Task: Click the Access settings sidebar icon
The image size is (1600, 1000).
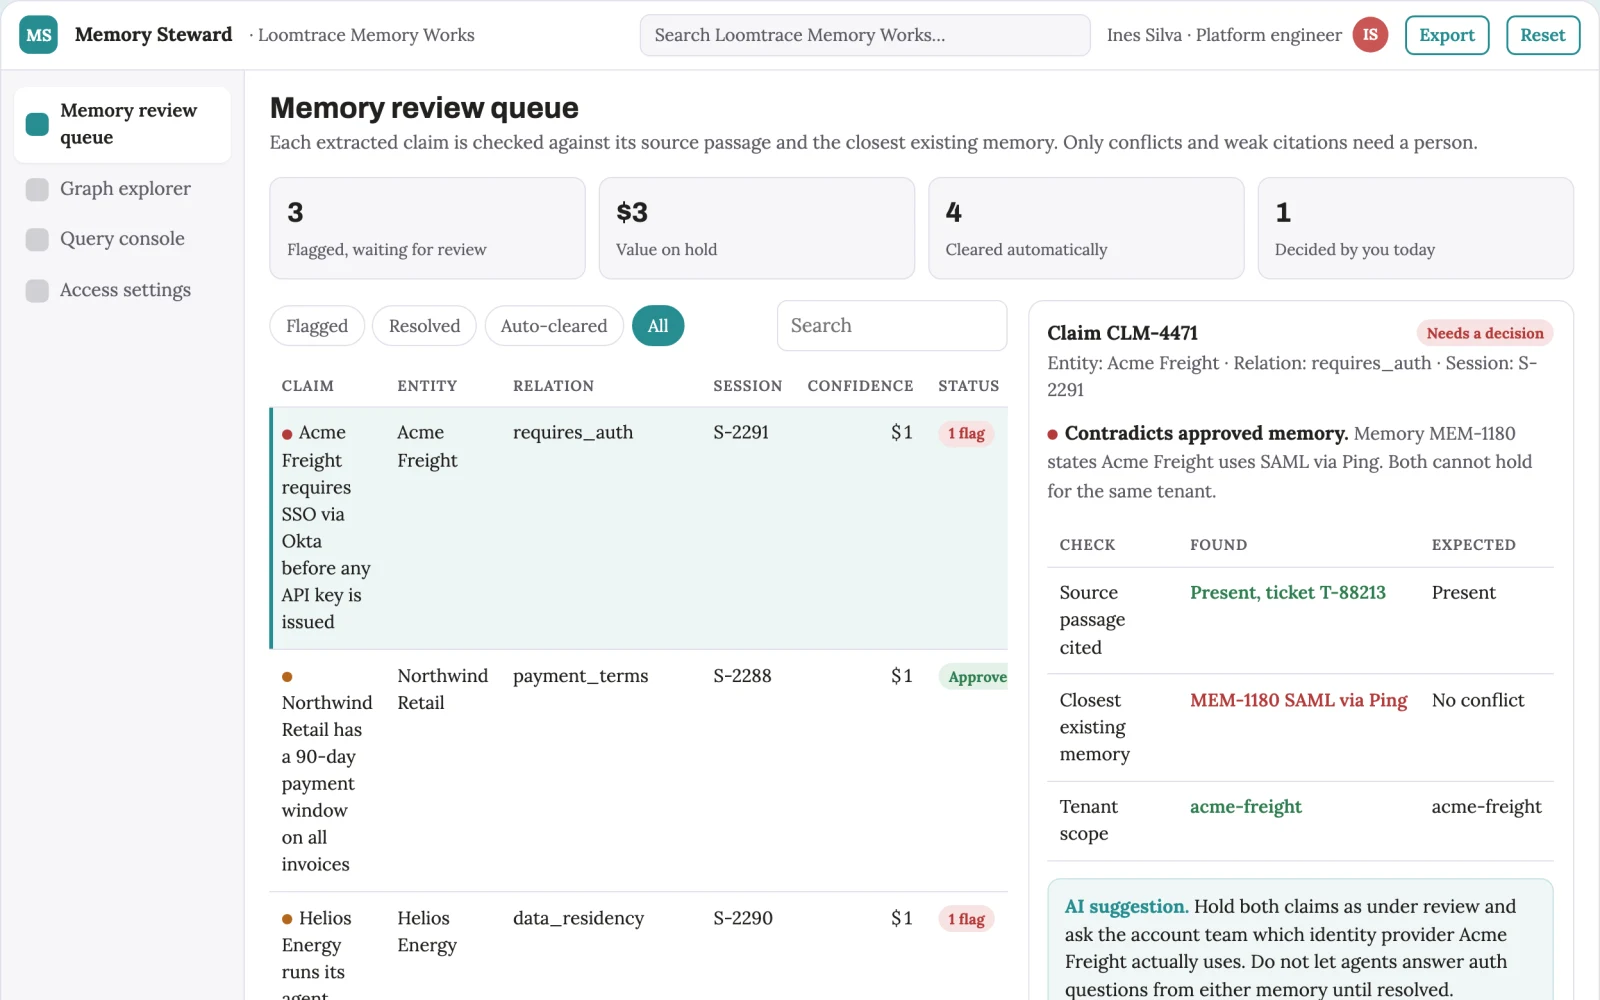Action: [x=37, y=290]
